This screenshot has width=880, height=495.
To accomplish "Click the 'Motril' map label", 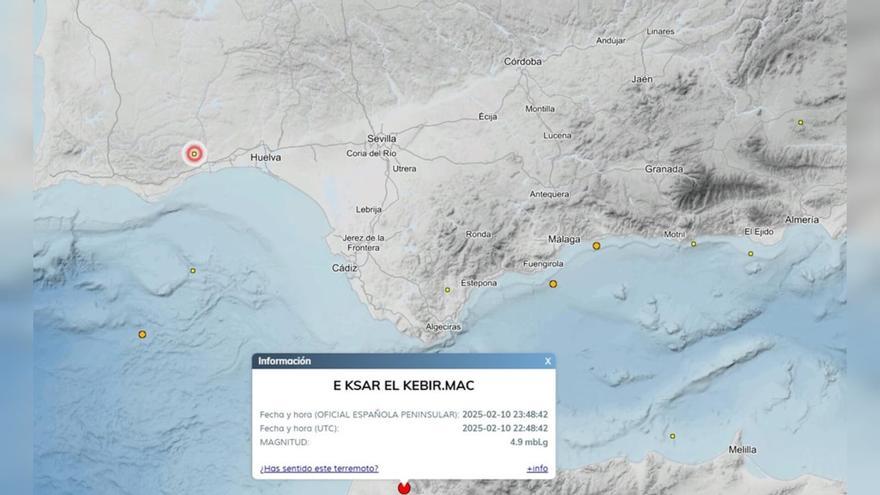I will pyautogui.click(x=674, y=235).
